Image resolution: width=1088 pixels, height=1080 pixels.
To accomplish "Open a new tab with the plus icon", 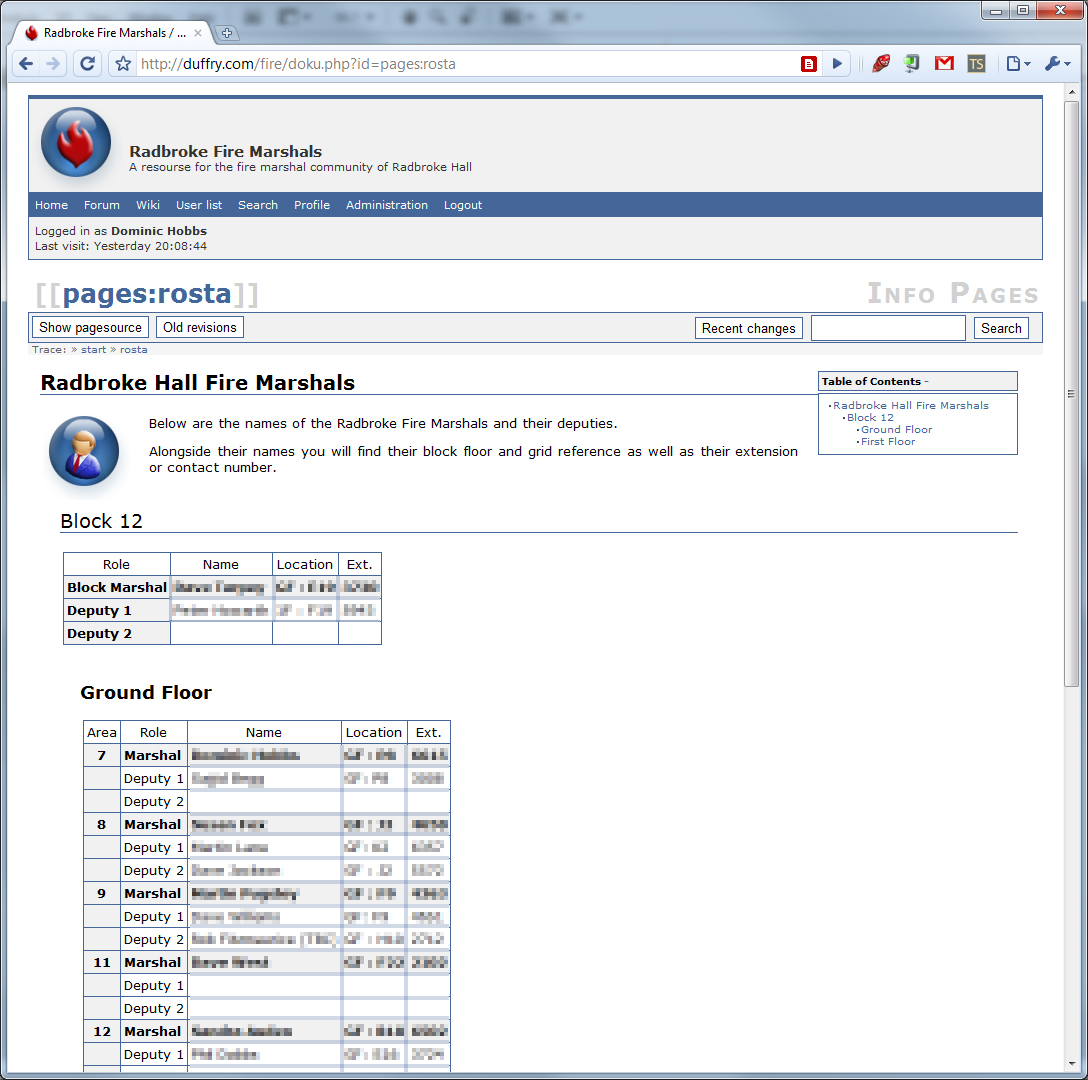I will pyautogui.click(x=227, y=33).
